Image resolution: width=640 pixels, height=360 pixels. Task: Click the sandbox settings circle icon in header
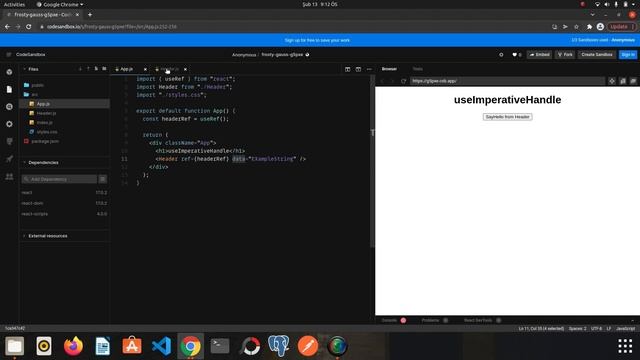pyautogui.click(x=501, y=55)
